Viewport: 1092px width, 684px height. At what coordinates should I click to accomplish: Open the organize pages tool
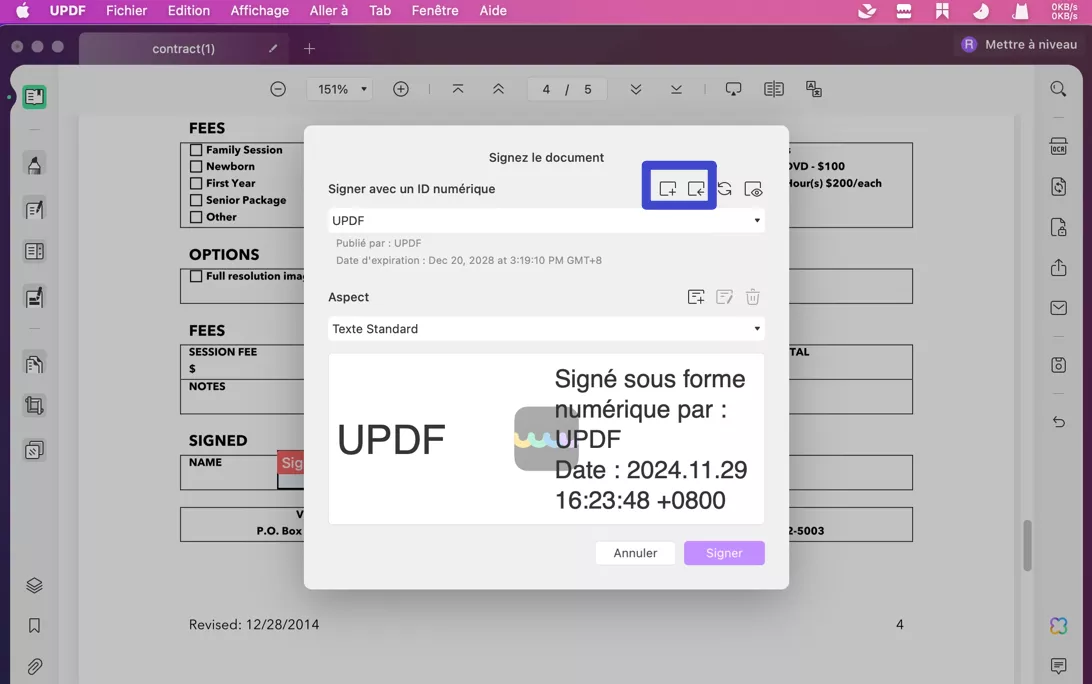[34, 364]
